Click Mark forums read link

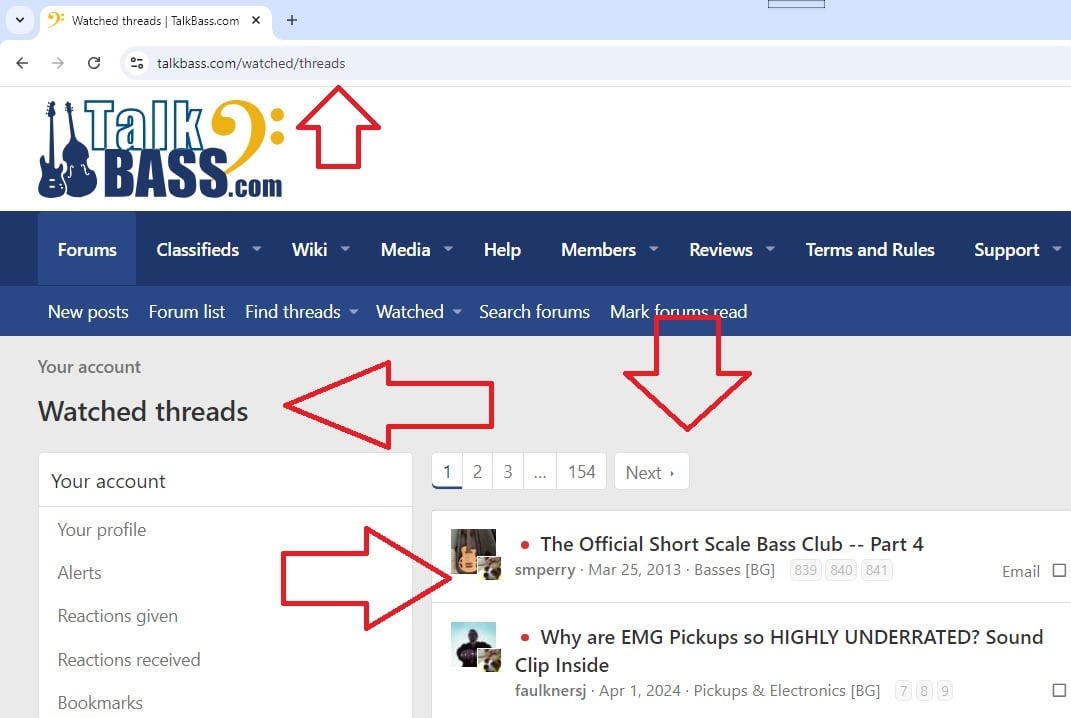(678, 312)
